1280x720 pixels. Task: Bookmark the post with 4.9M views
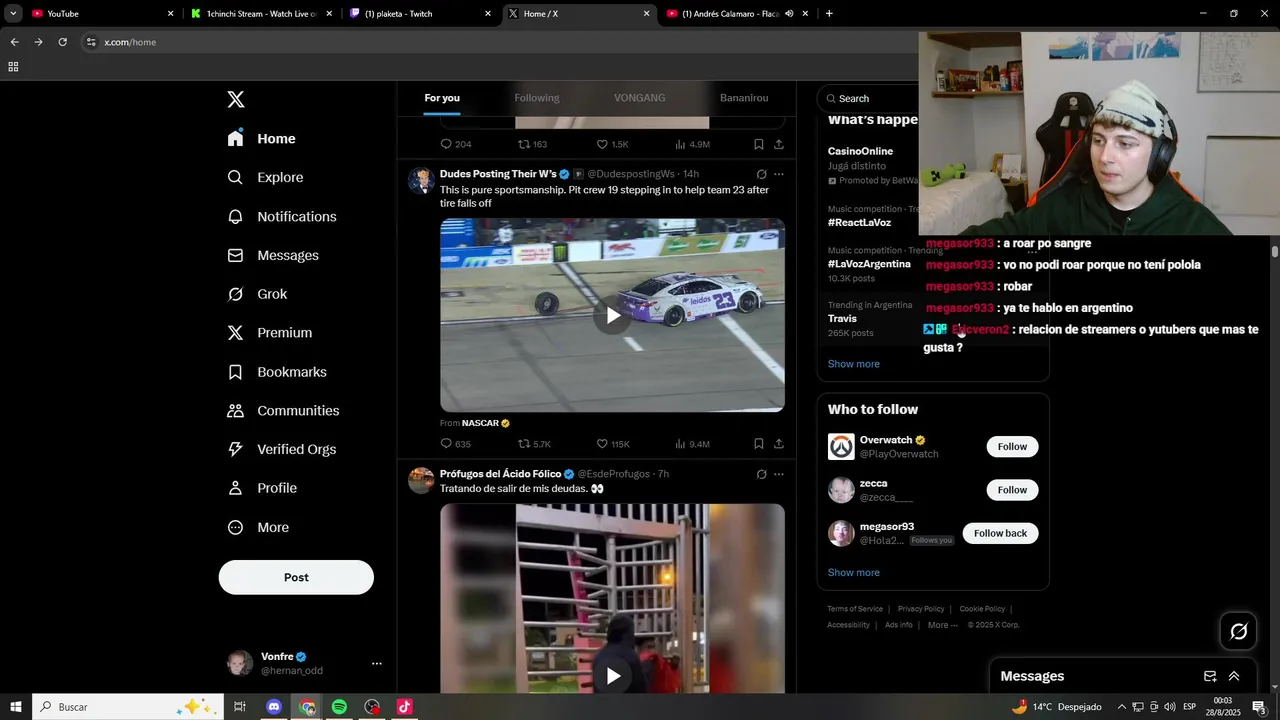point(759,145)
